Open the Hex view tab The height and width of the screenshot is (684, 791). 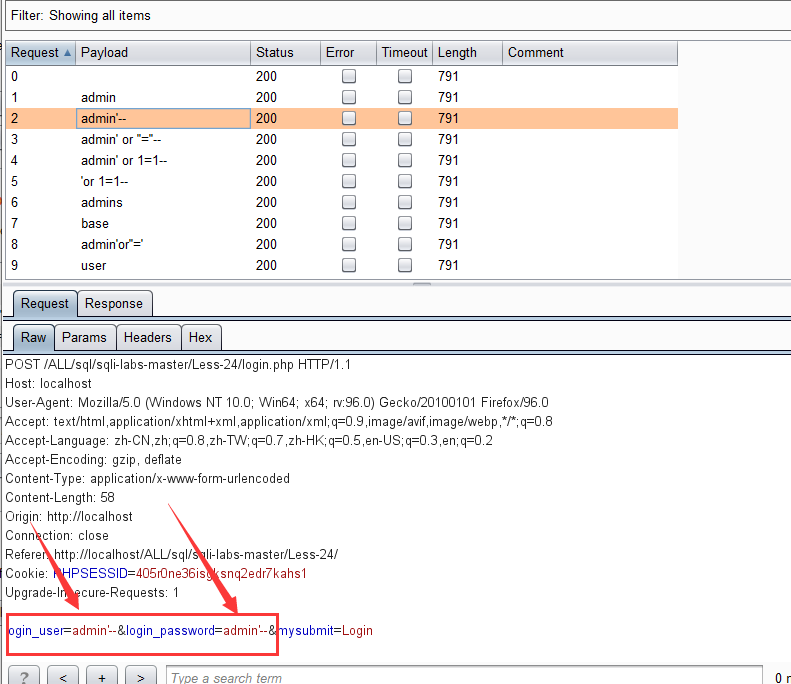pos(200,337)
